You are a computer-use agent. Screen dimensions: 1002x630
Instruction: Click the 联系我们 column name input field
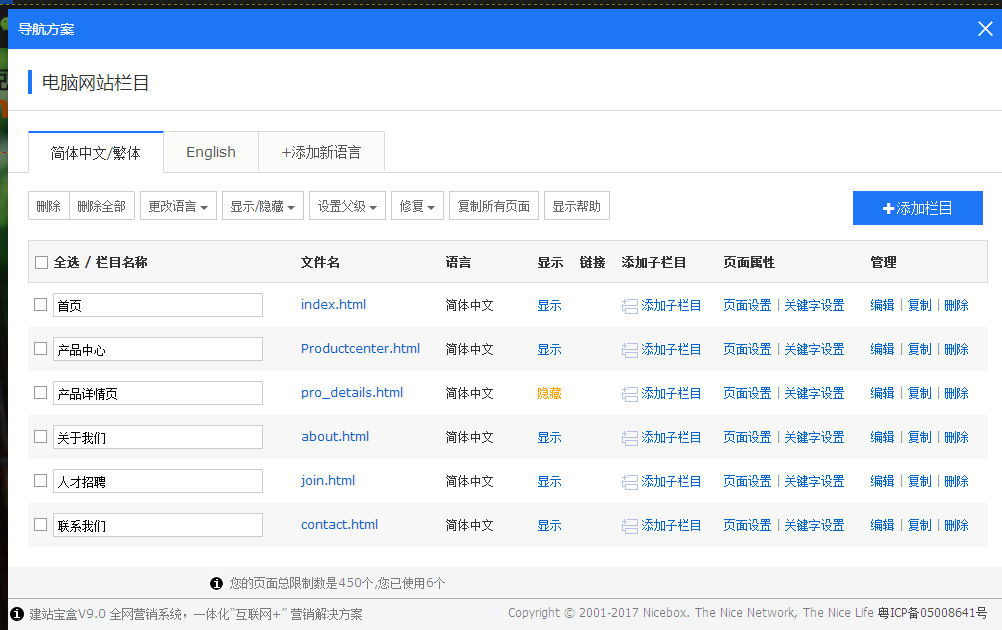coord(158,525)
